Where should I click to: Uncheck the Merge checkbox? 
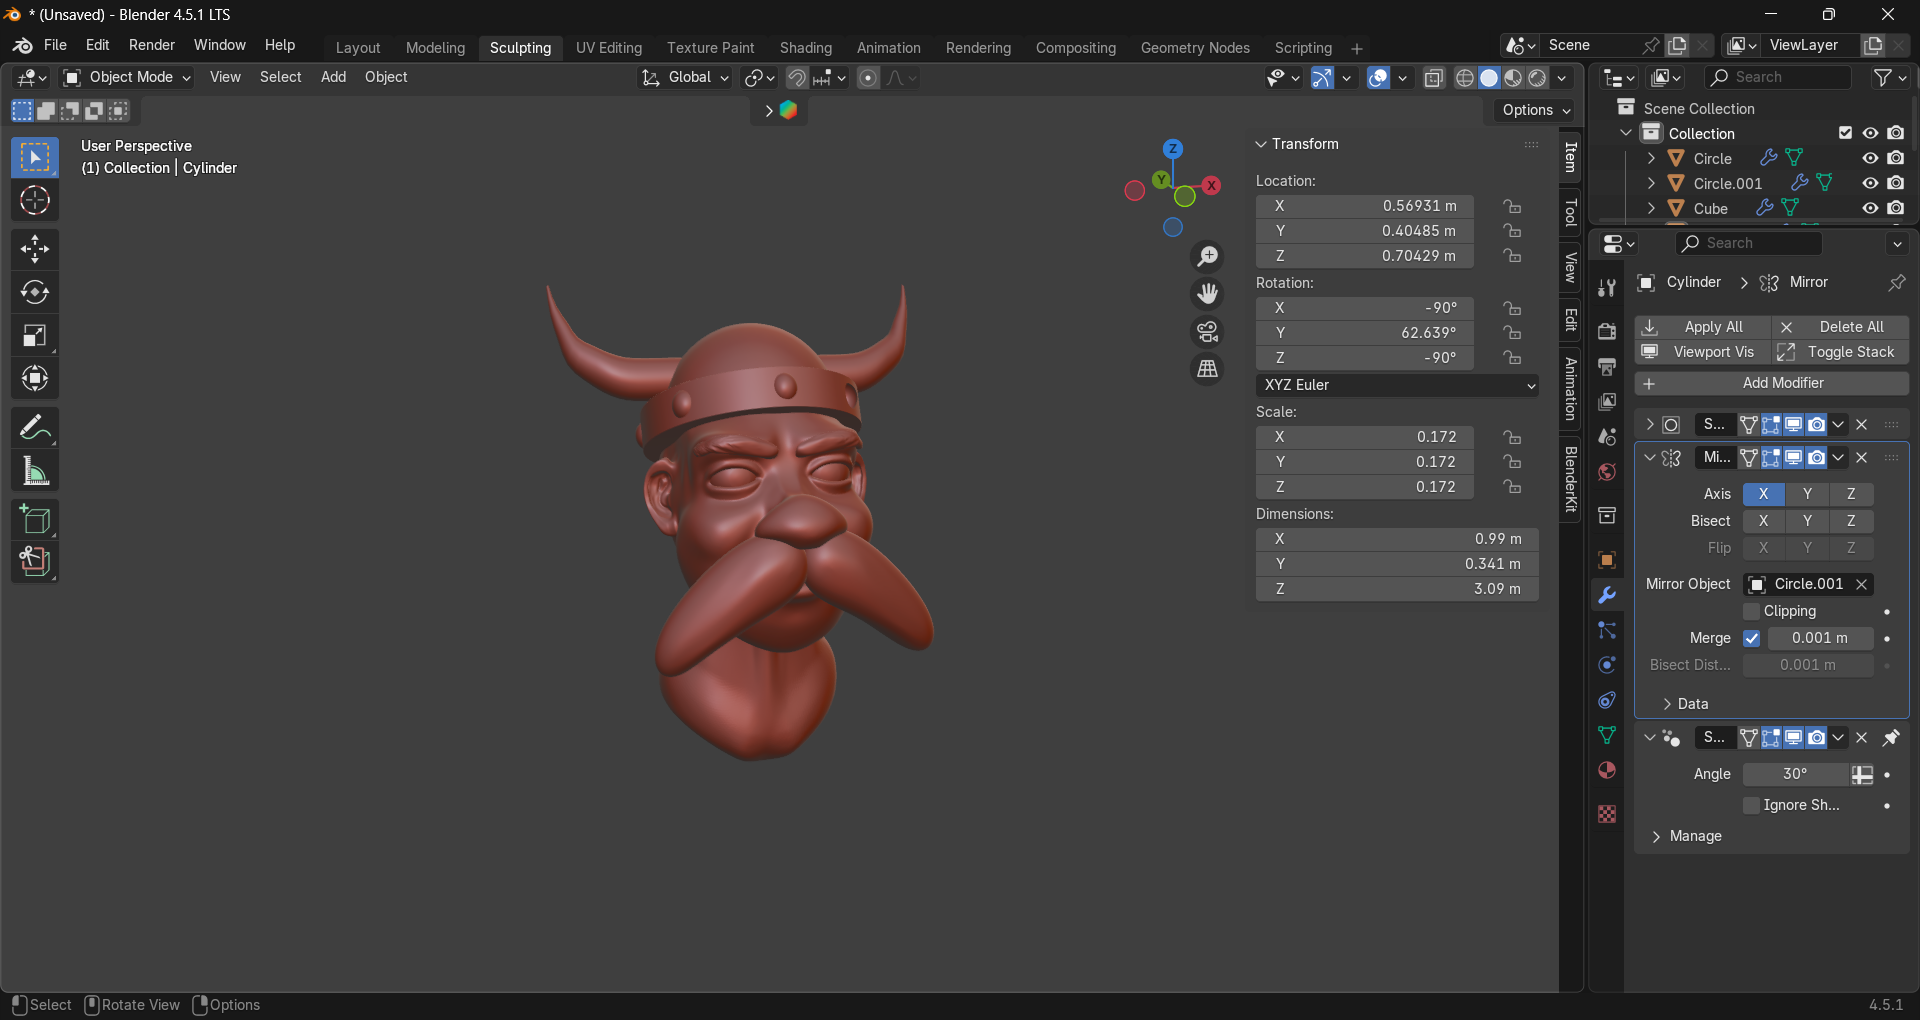[x=1751, y=638]
